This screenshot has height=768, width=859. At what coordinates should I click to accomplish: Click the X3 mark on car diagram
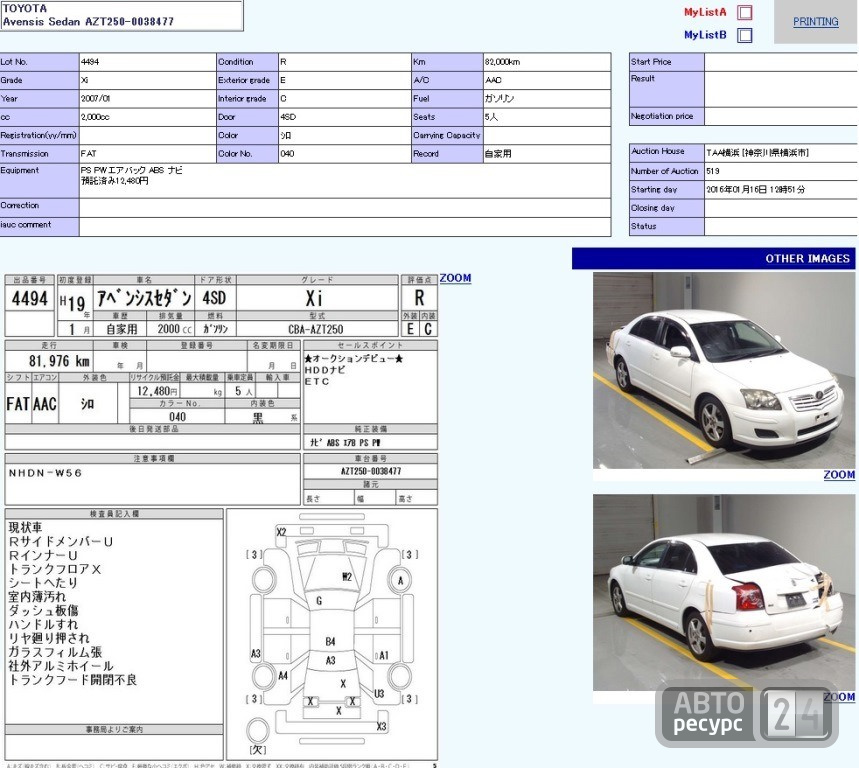381,726
